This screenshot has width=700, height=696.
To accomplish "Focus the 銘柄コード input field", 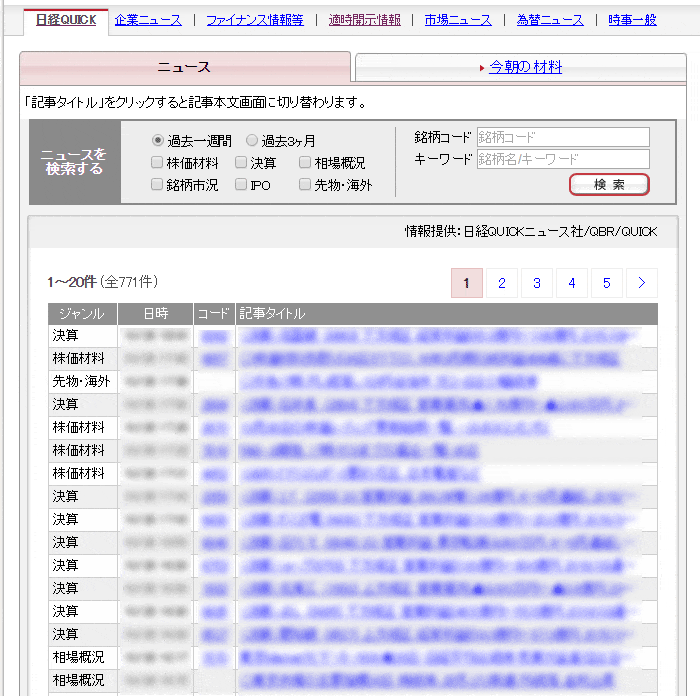I will (x=563, y=137).
